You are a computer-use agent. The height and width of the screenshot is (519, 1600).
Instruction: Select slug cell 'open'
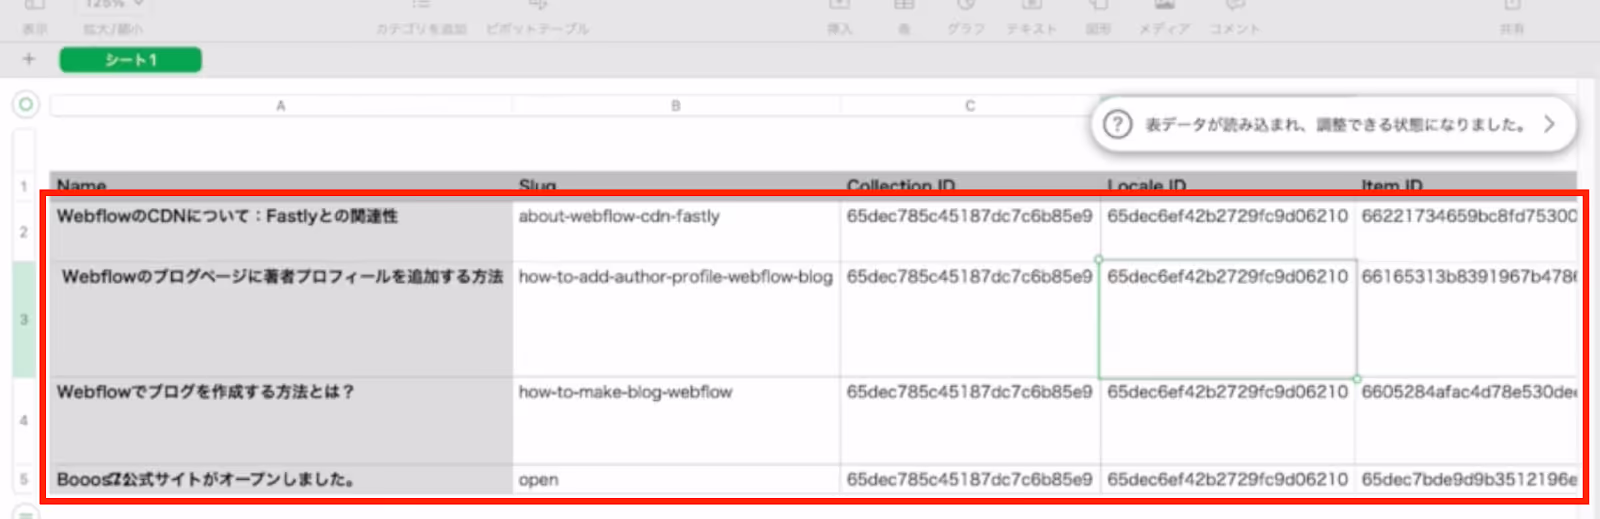coord(676,480)
